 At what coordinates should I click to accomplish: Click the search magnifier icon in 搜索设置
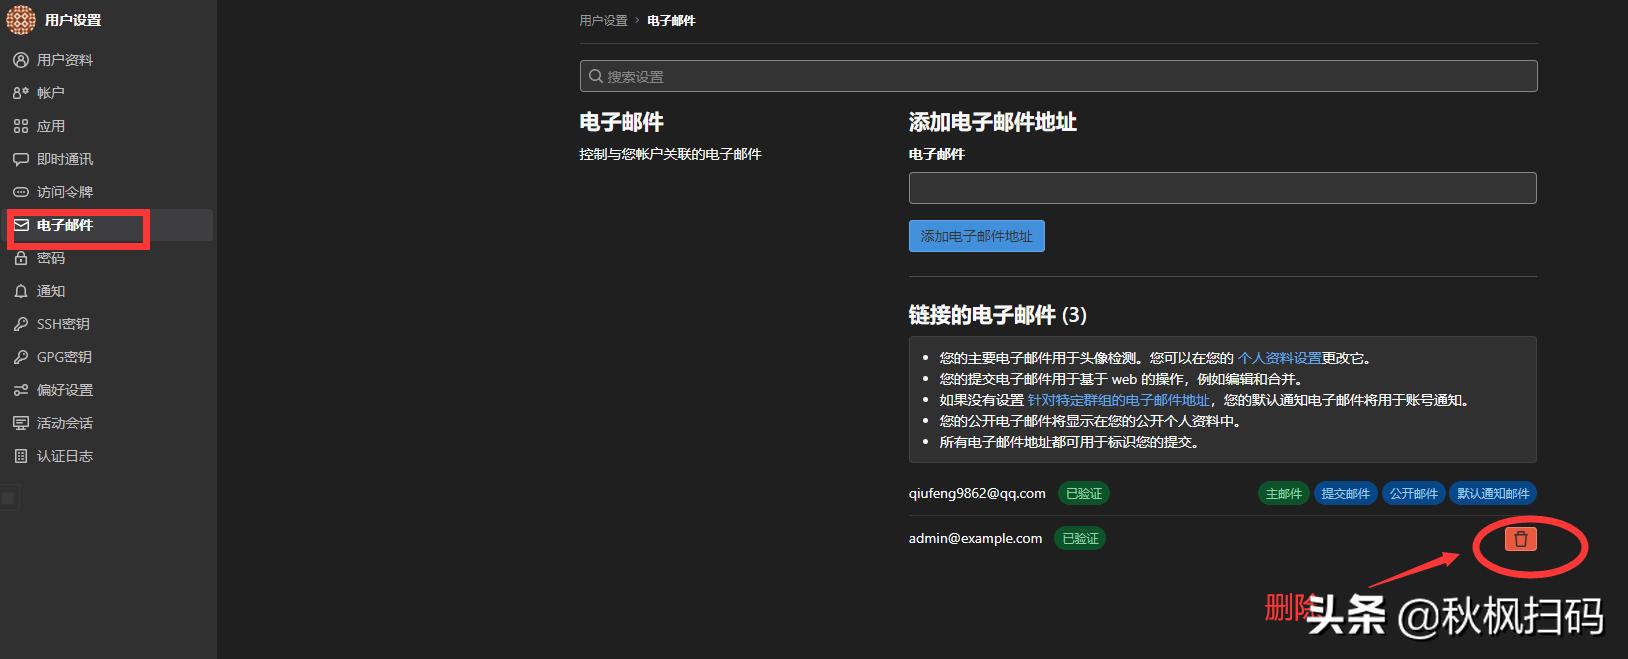coord(596,76)
